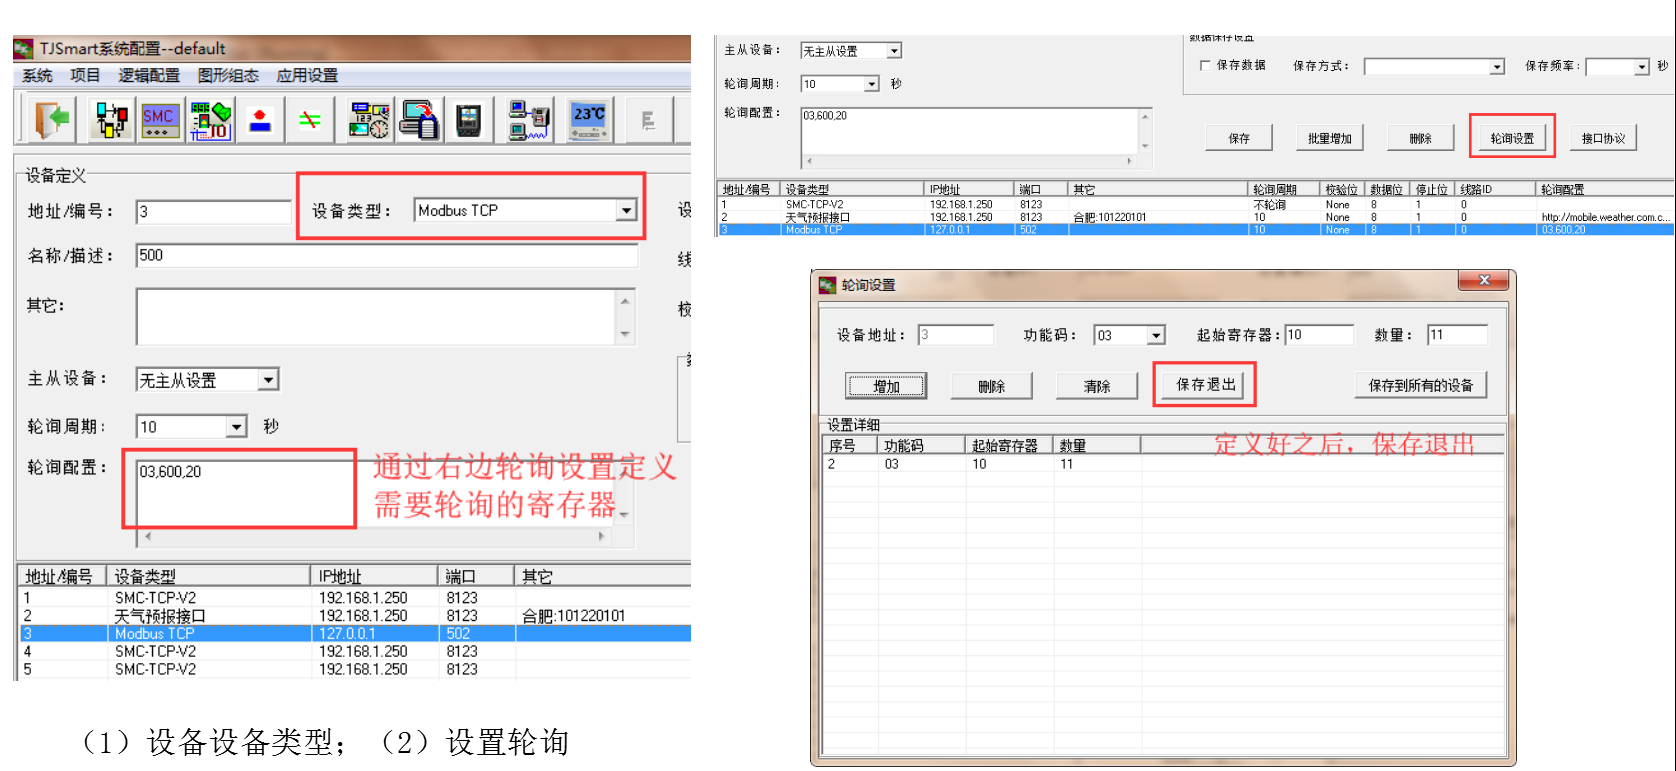Click the 起始寄存器 input field
Image resolution: width=1676 pixels, height=771 pixels.
click(1318, 335)
